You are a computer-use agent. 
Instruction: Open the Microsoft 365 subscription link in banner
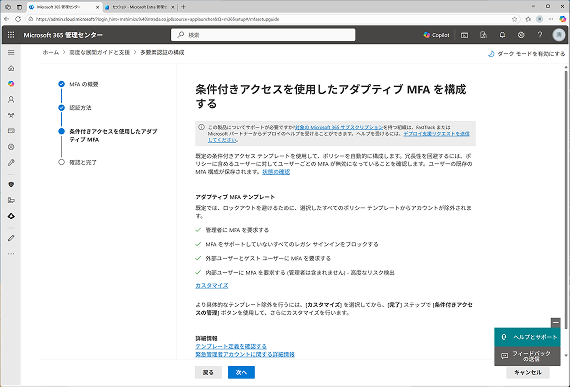click(x=339, y=127)
